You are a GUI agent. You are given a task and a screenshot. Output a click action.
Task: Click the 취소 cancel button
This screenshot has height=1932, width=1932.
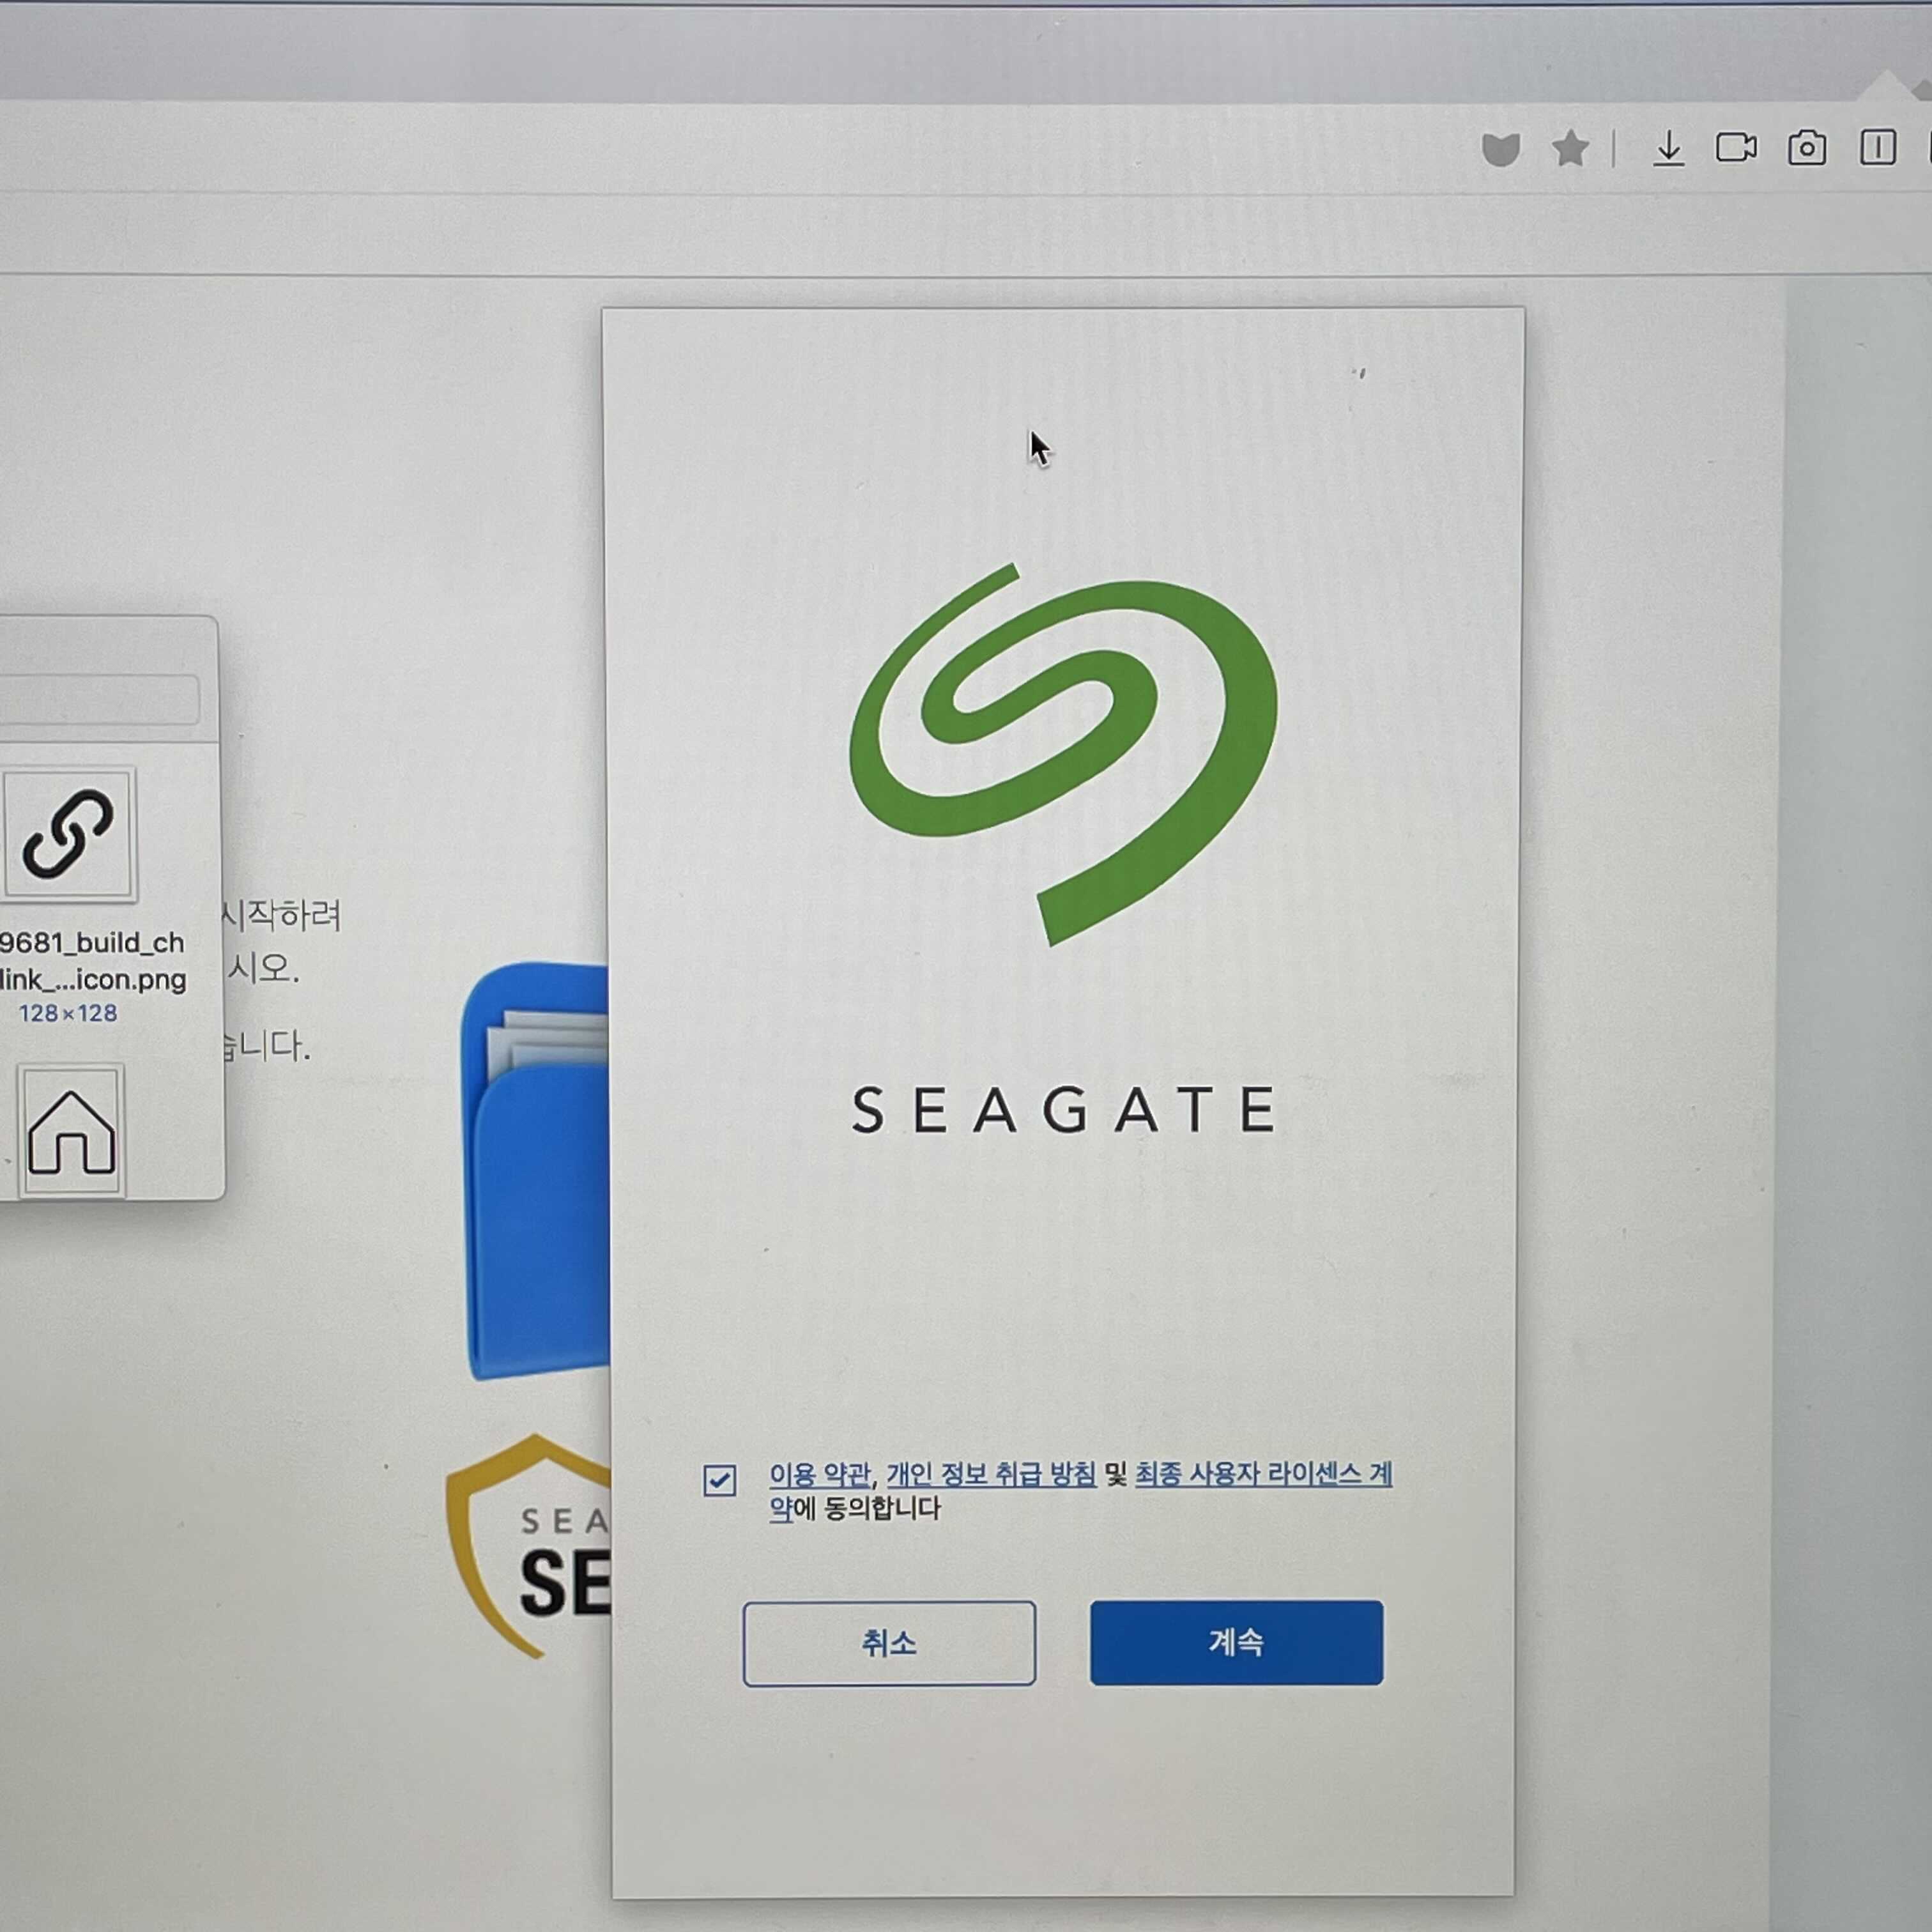click(x=889, y=1643)
